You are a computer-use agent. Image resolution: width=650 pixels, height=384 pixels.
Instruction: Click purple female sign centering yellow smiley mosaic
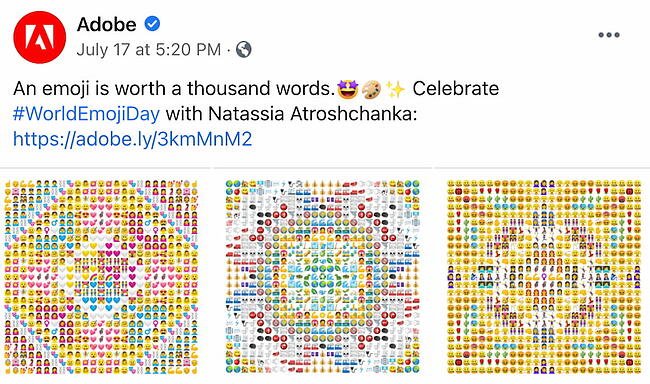point(544,277)
